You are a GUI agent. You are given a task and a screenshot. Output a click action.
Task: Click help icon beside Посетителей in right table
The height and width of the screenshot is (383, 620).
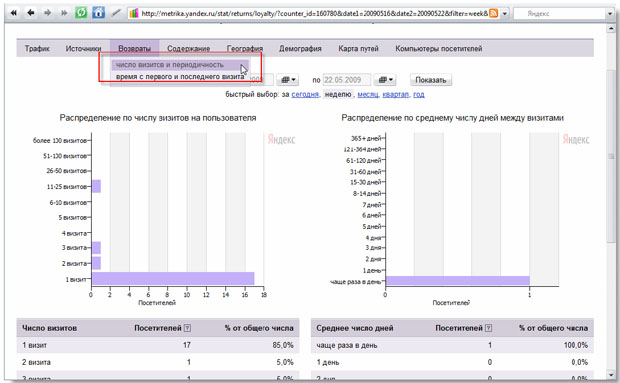pyautogui.click(x=489, y=328)
